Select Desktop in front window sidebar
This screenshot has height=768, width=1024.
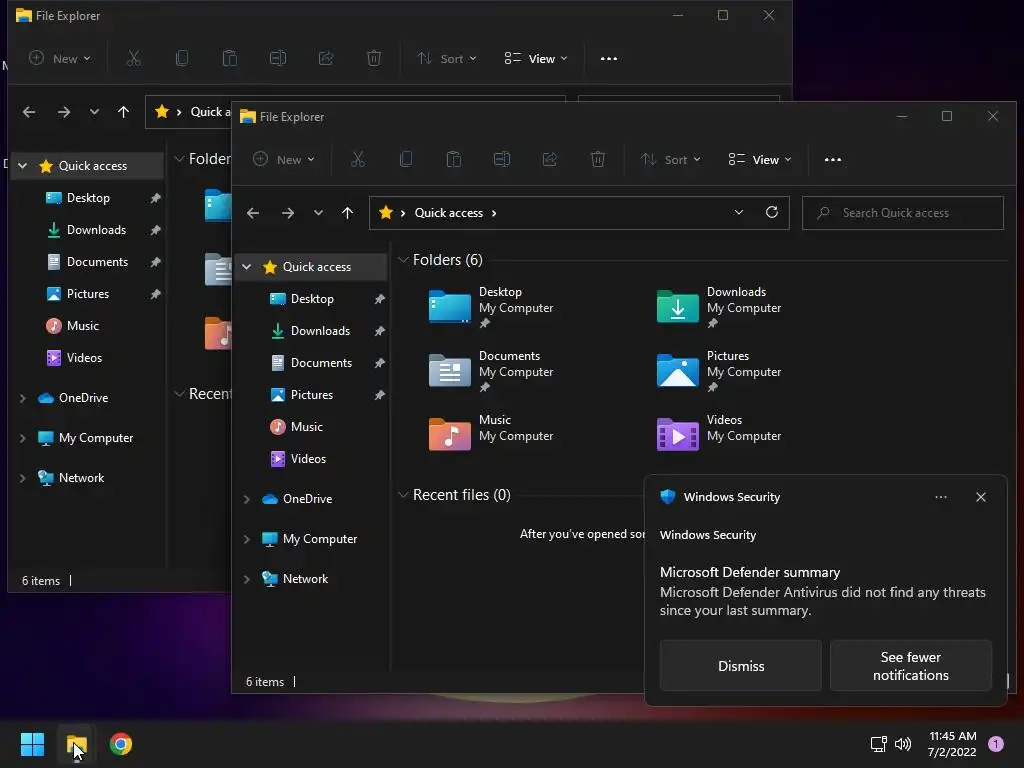coord(312,299)
